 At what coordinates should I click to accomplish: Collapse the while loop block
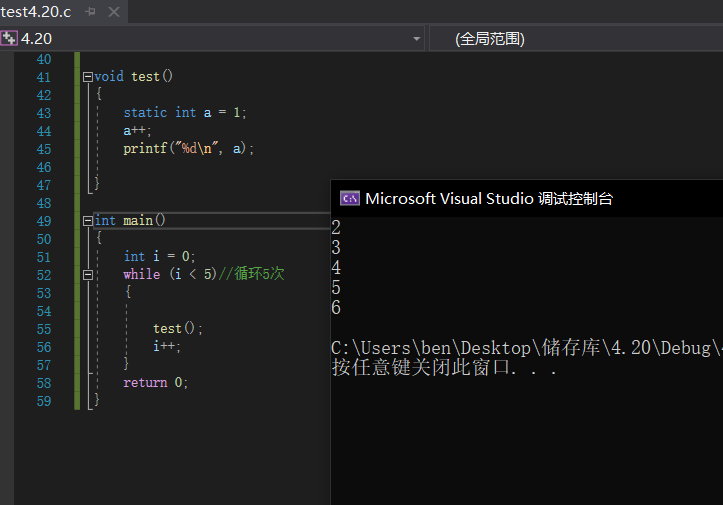pyautogui.click(x=88, y=275)
